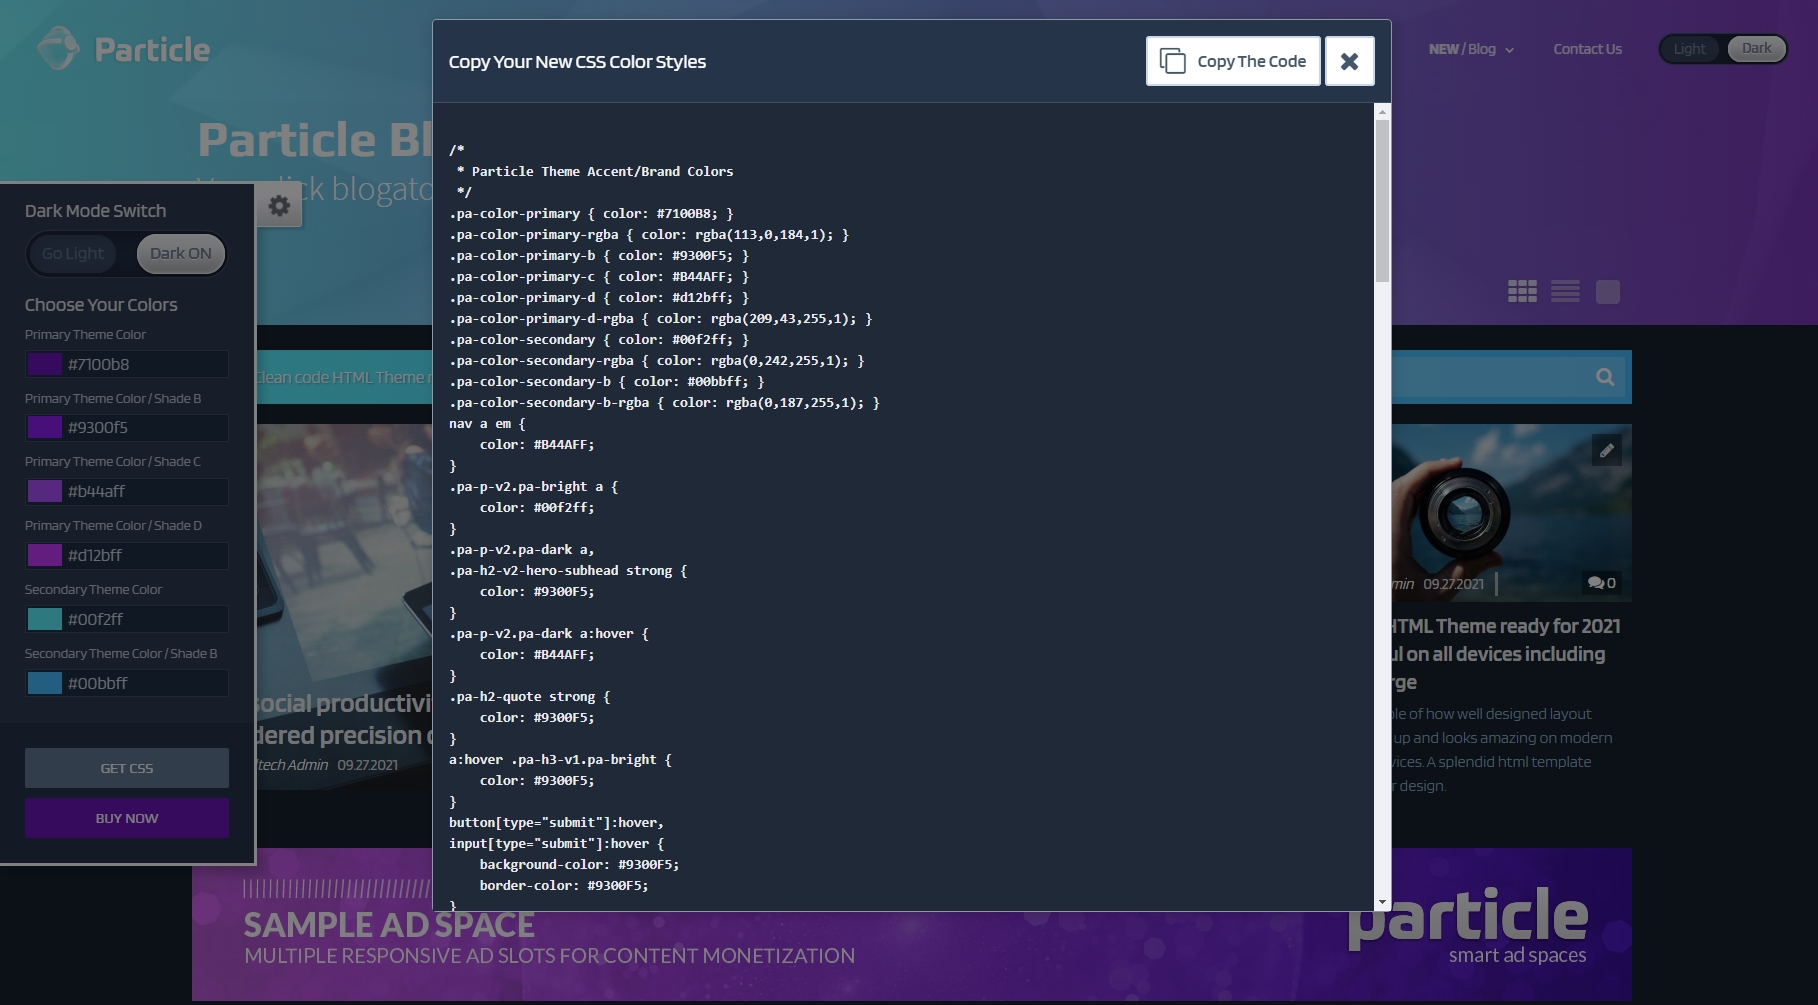Click the code dialog scrollbar thumb

coord(1382,201)
